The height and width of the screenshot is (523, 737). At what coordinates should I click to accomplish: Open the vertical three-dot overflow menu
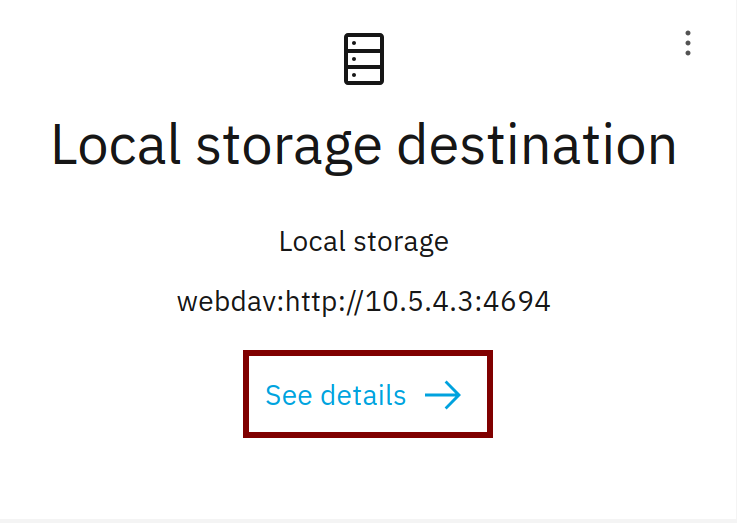point(688,43)
